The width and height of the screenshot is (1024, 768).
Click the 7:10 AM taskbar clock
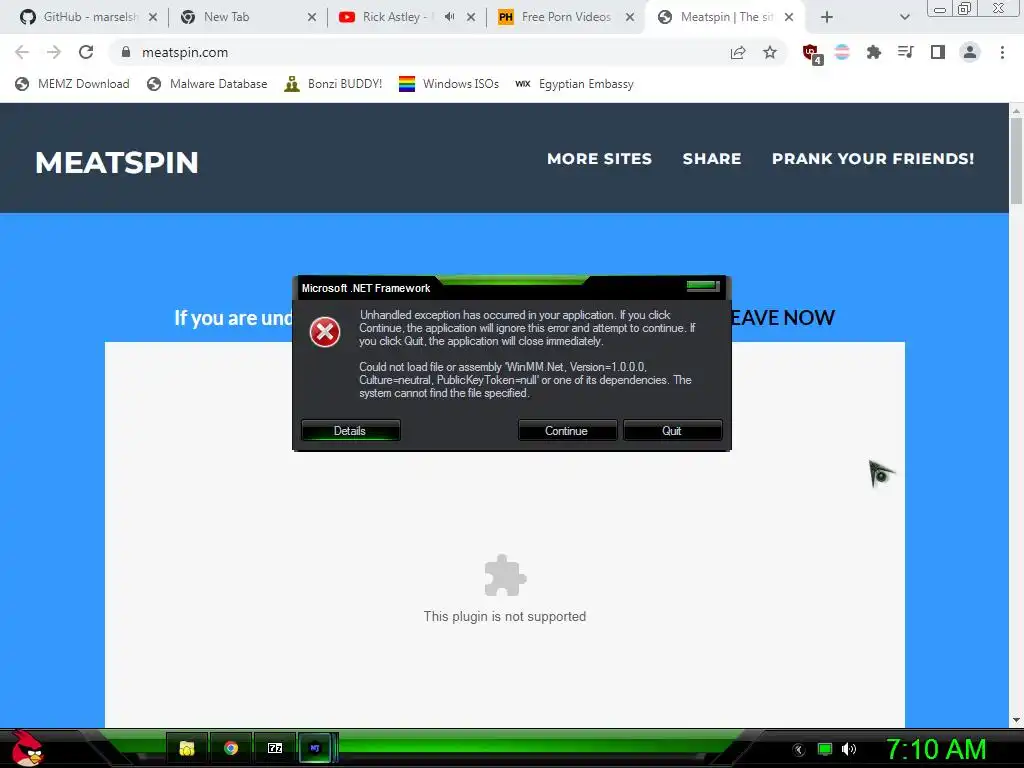936,749
